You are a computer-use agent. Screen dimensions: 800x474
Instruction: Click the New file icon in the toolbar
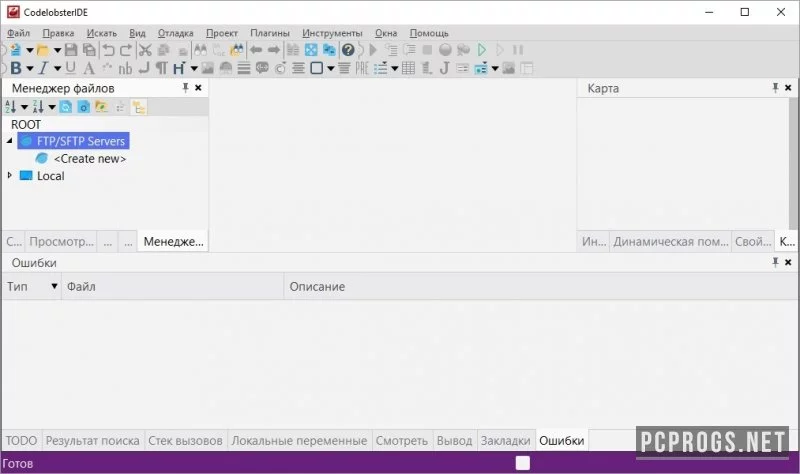tap(15, 50)
